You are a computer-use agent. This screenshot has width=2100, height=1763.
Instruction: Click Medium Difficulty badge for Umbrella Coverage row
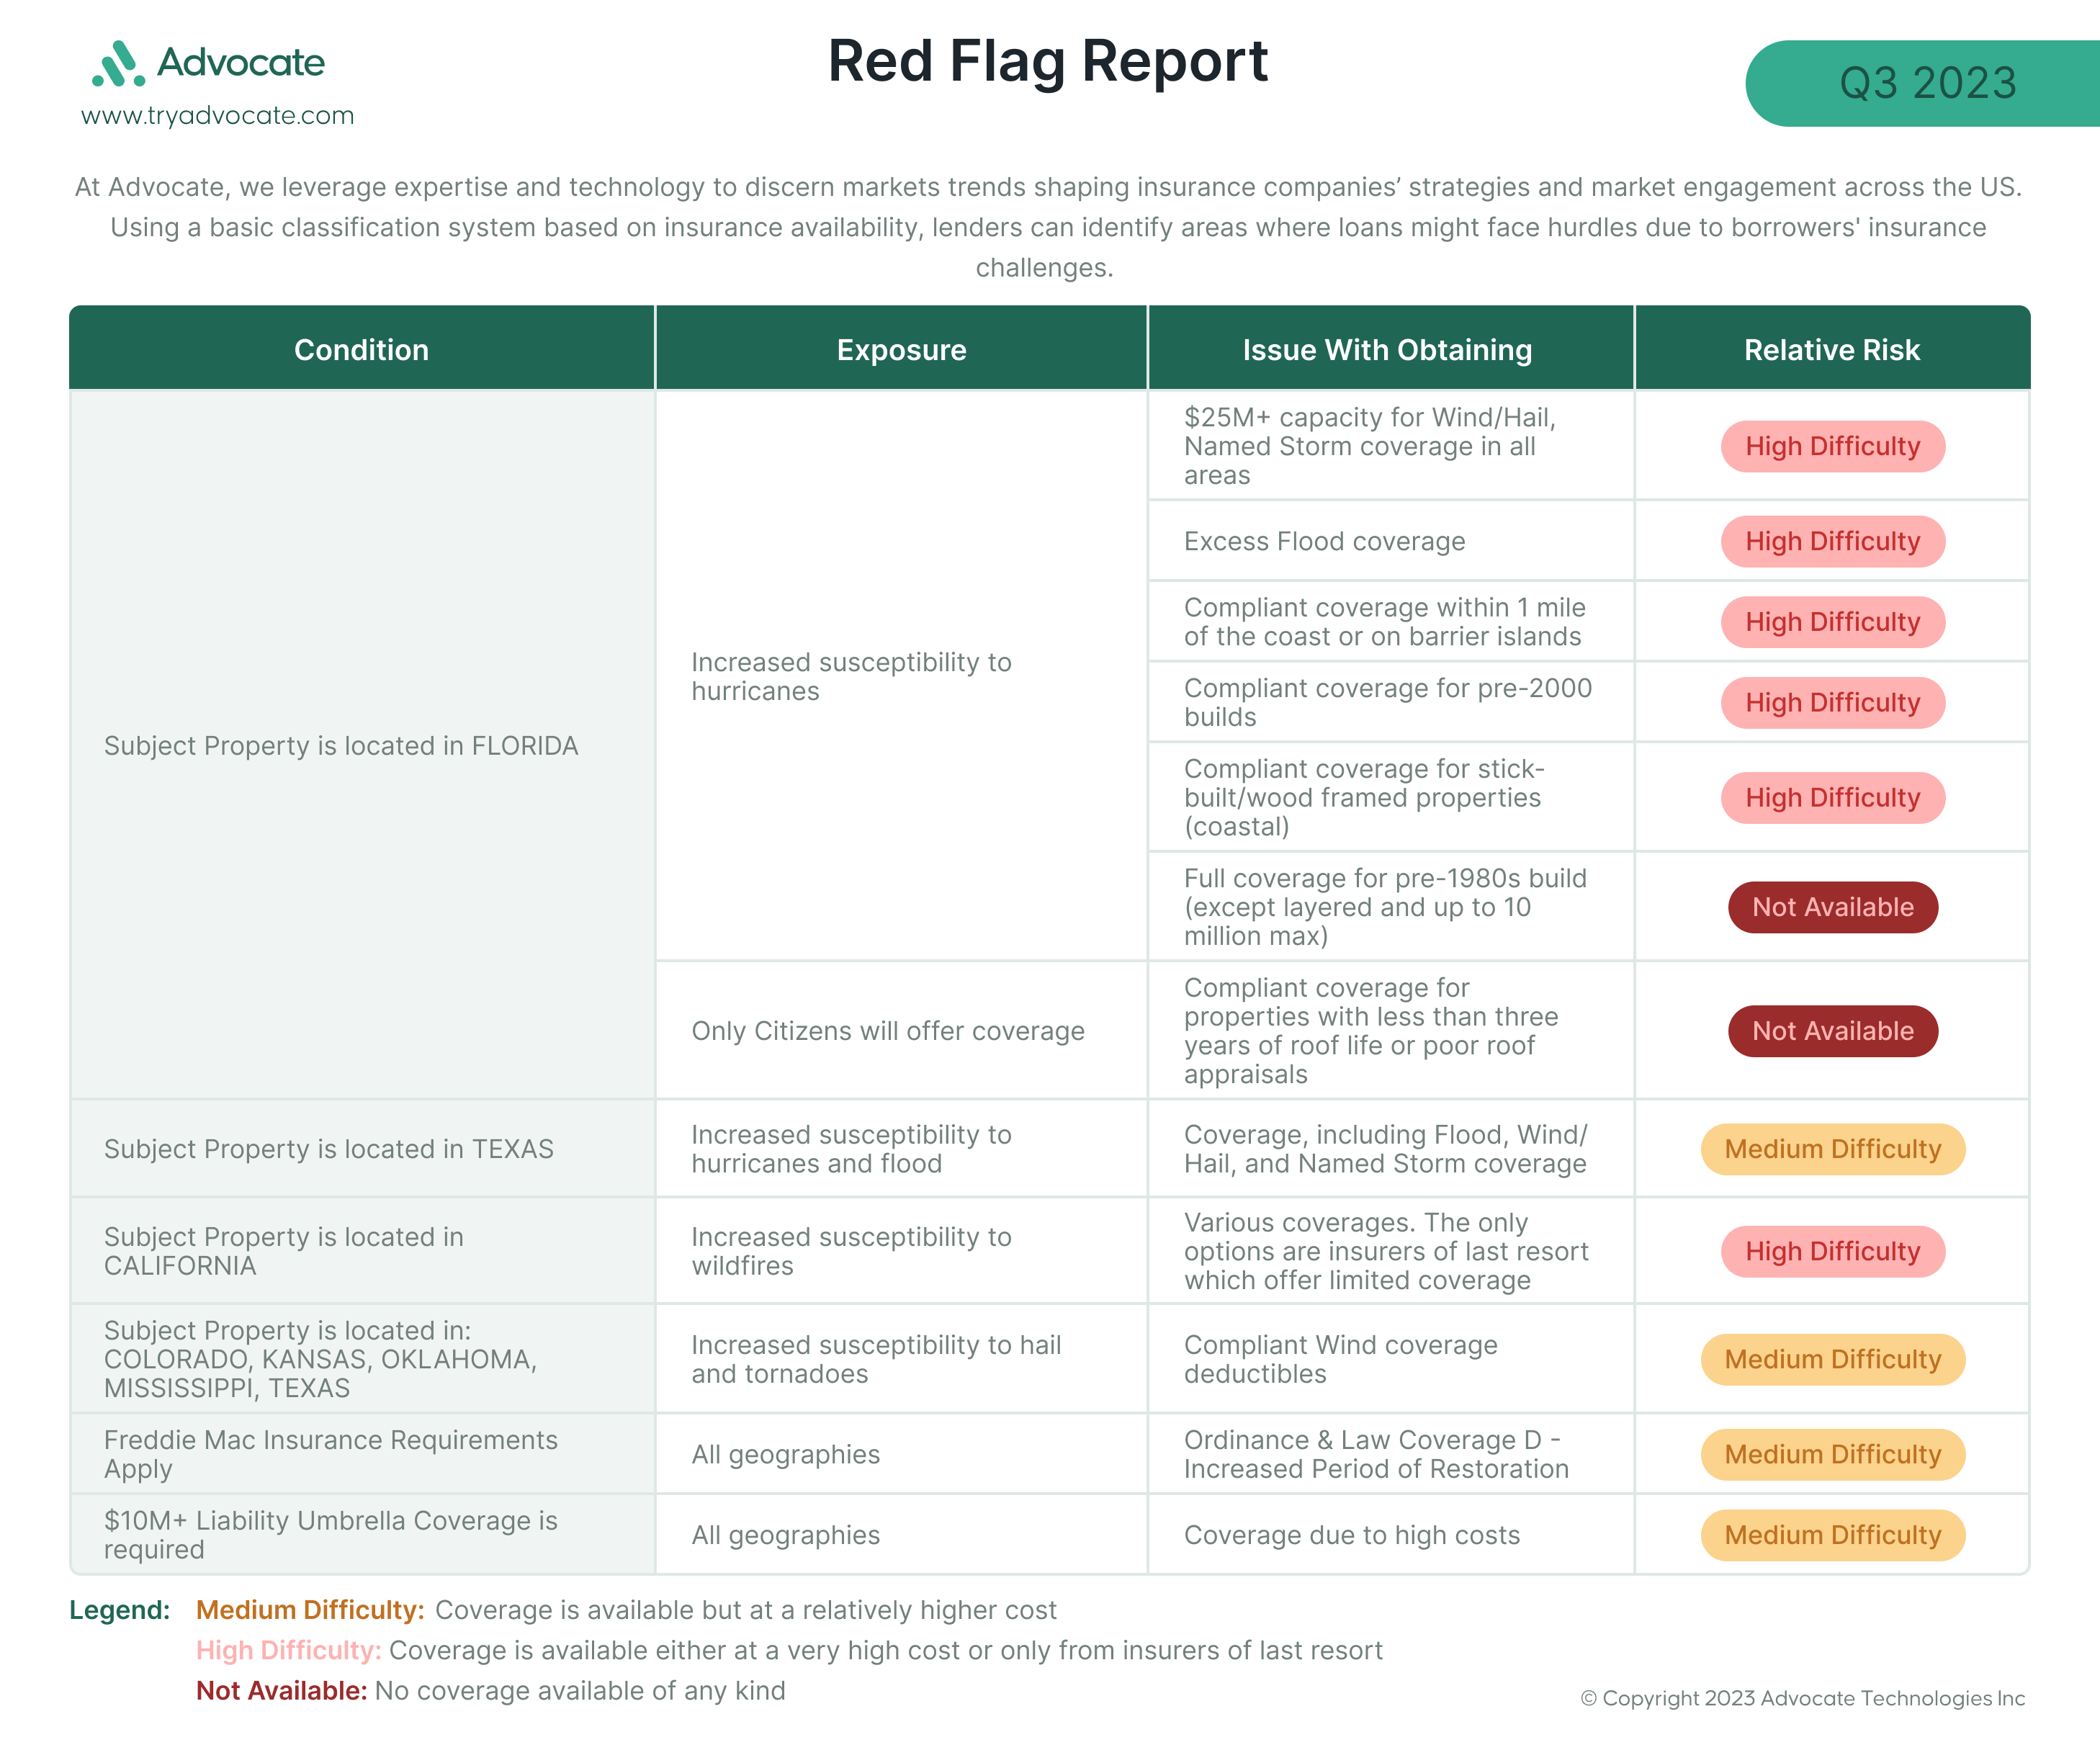point(1832,1535)
